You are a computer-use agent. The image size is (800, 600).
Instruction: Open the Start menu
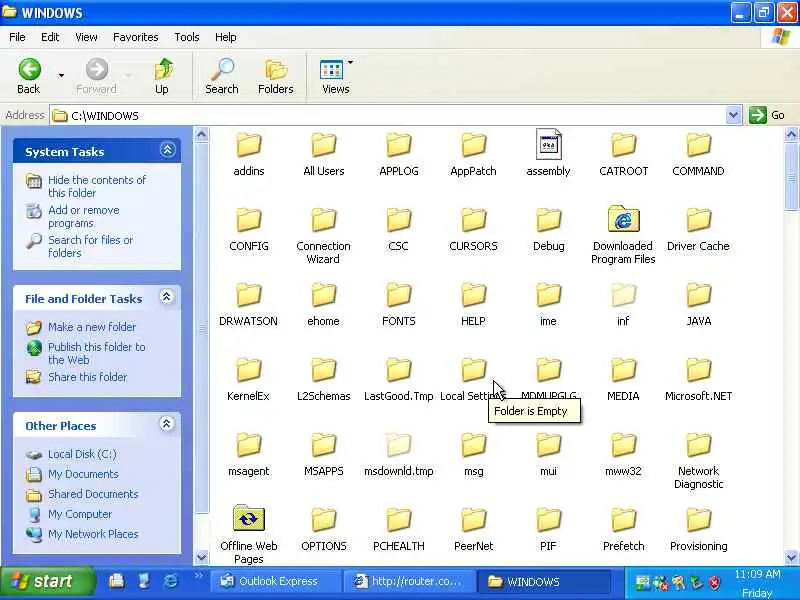pyautogui.click(x=46, y=582)
